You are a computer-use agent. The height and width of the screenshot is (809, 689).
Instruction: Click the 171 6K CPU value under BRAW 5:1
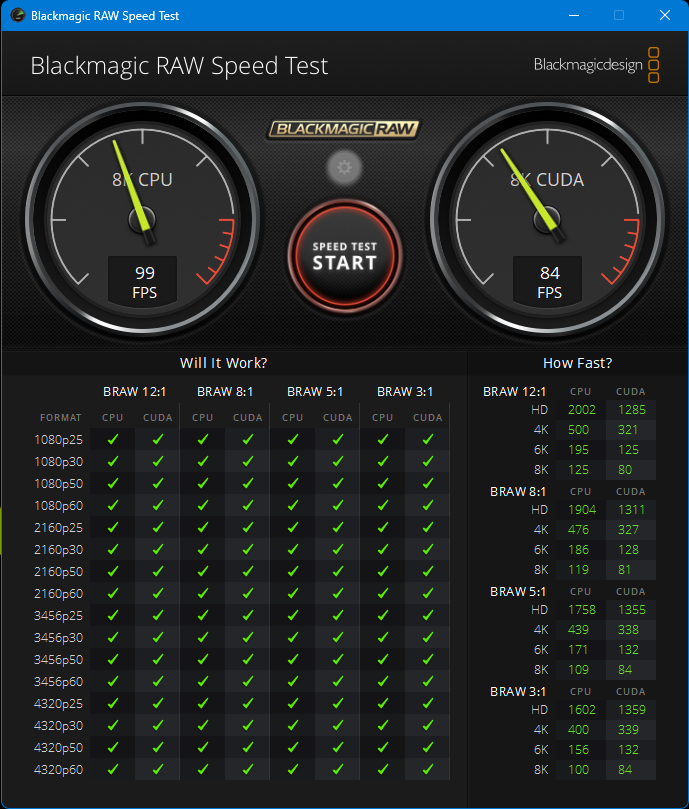578,650
